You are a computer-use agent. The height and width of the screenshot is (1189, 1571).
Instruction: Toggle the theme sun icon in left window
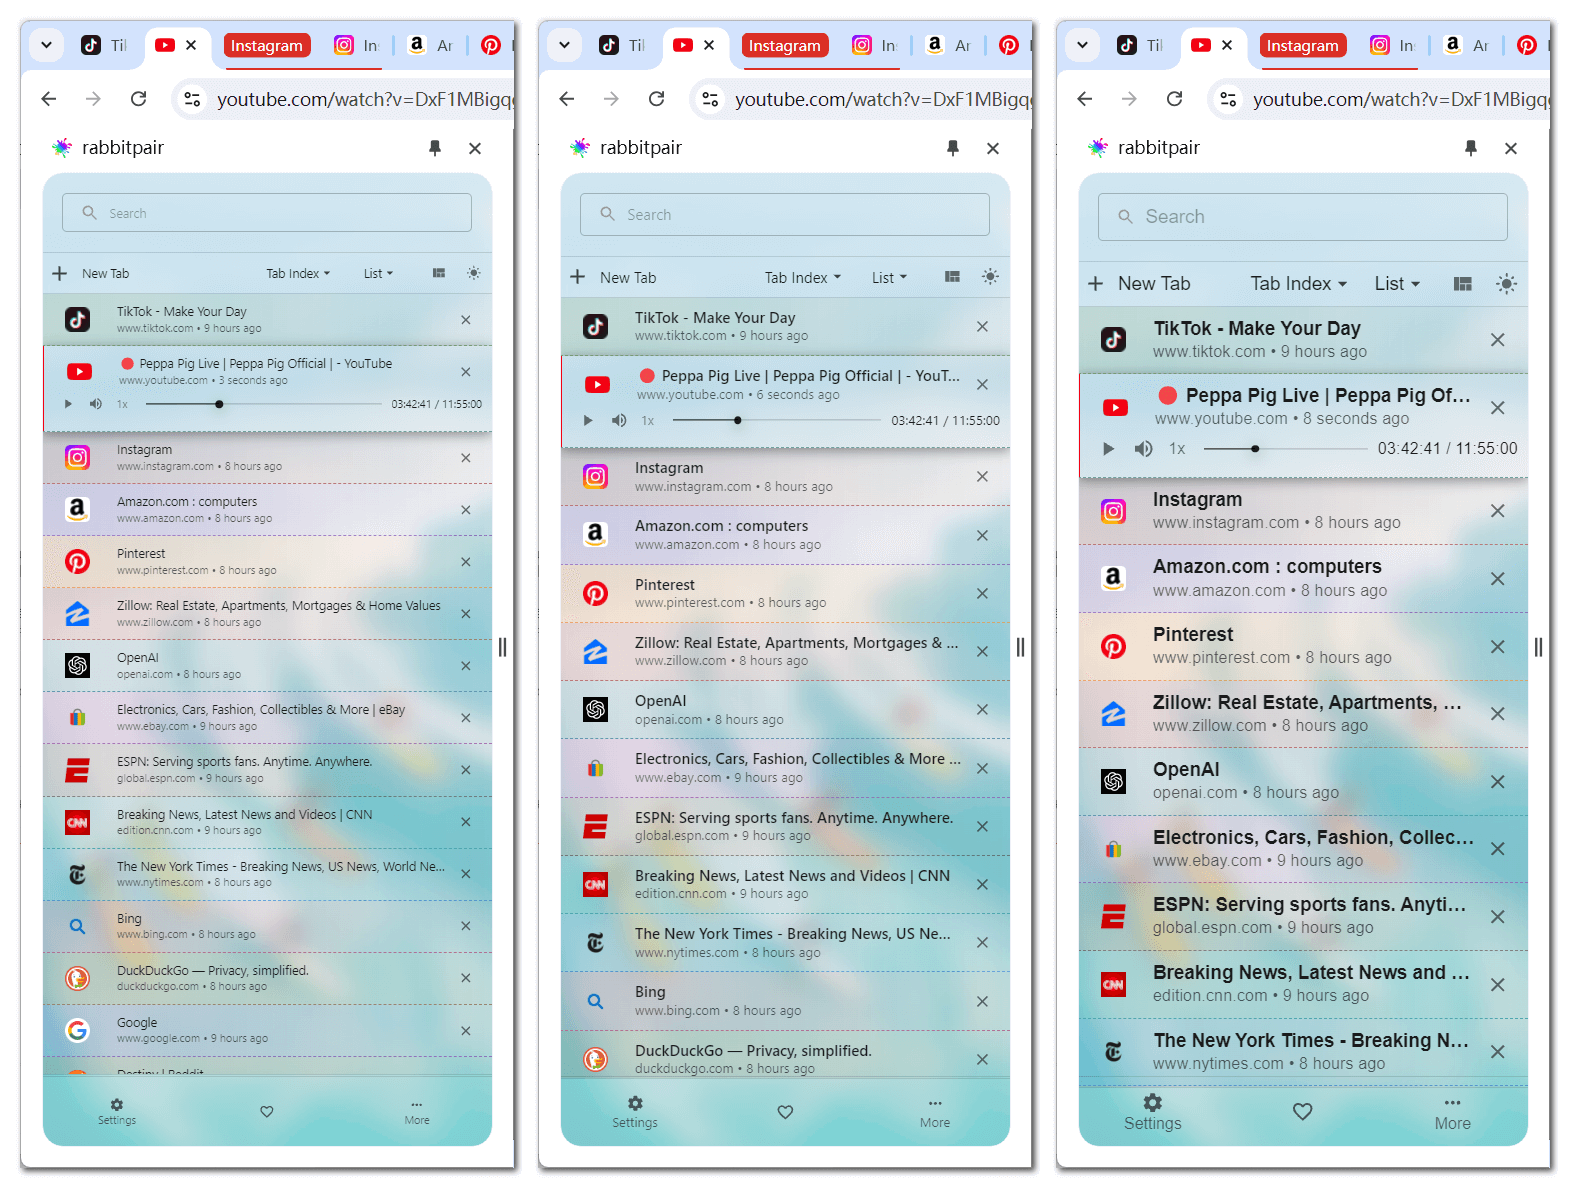[474, 273]
